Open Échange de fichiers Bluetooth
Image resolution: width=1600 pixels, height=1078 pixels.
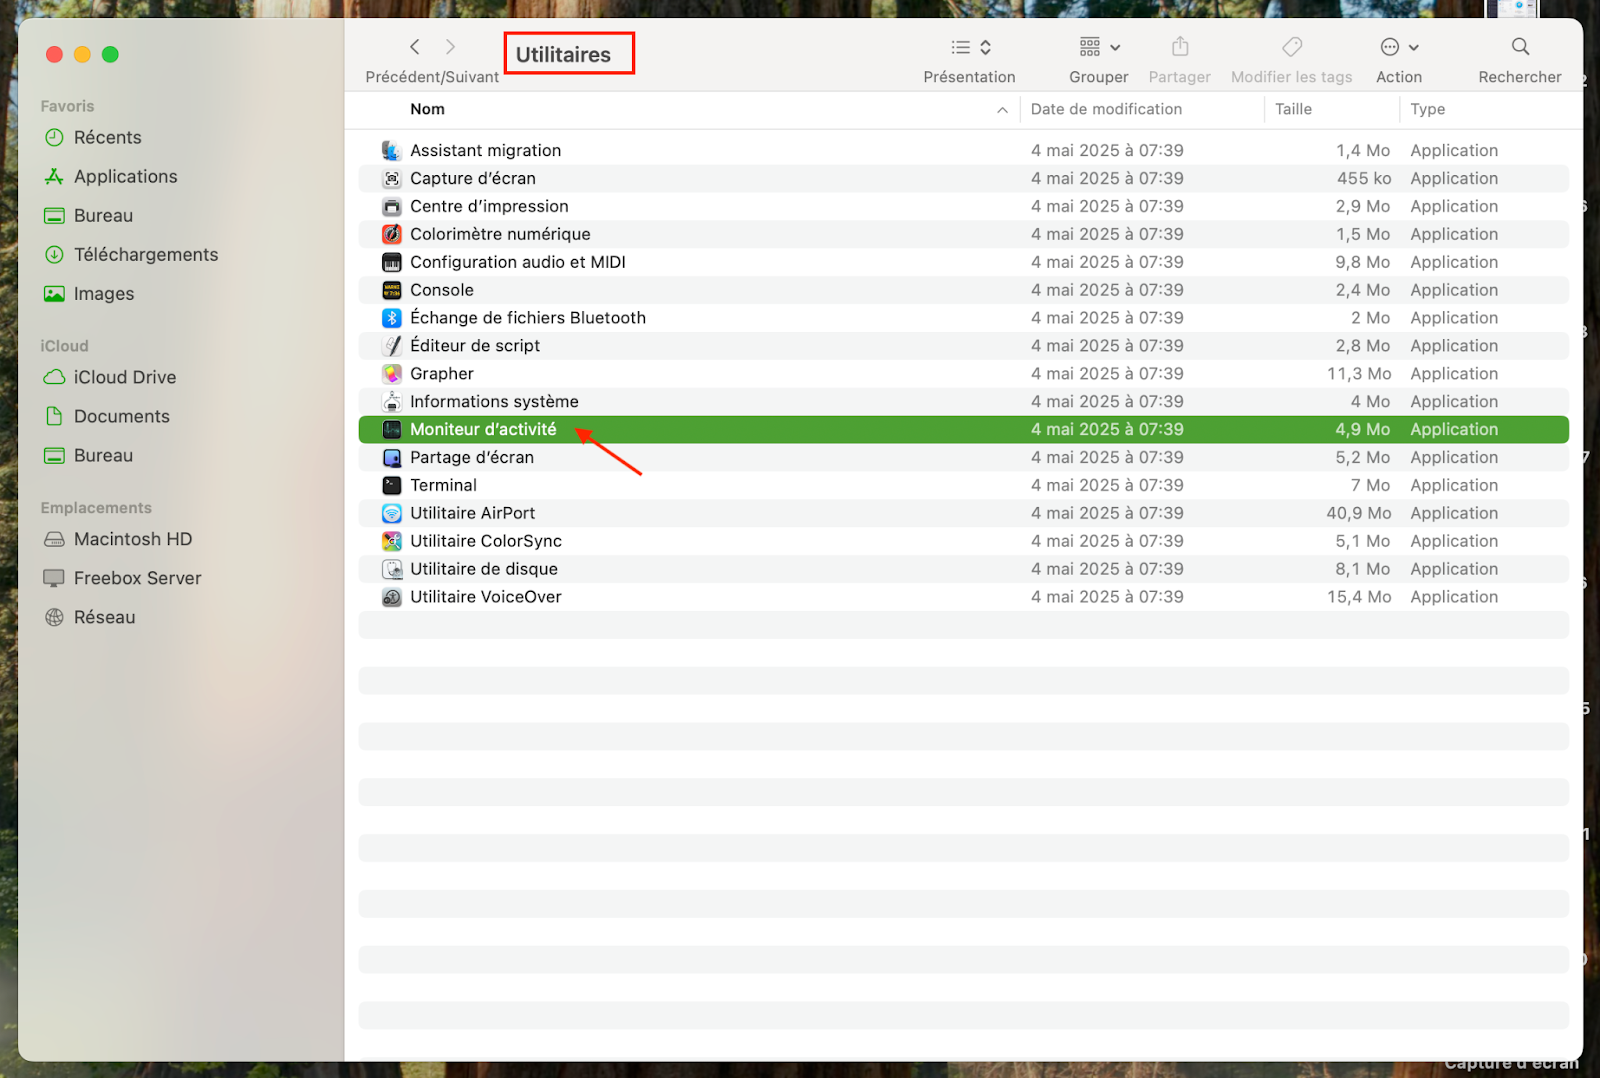click(x=528, y=317)
